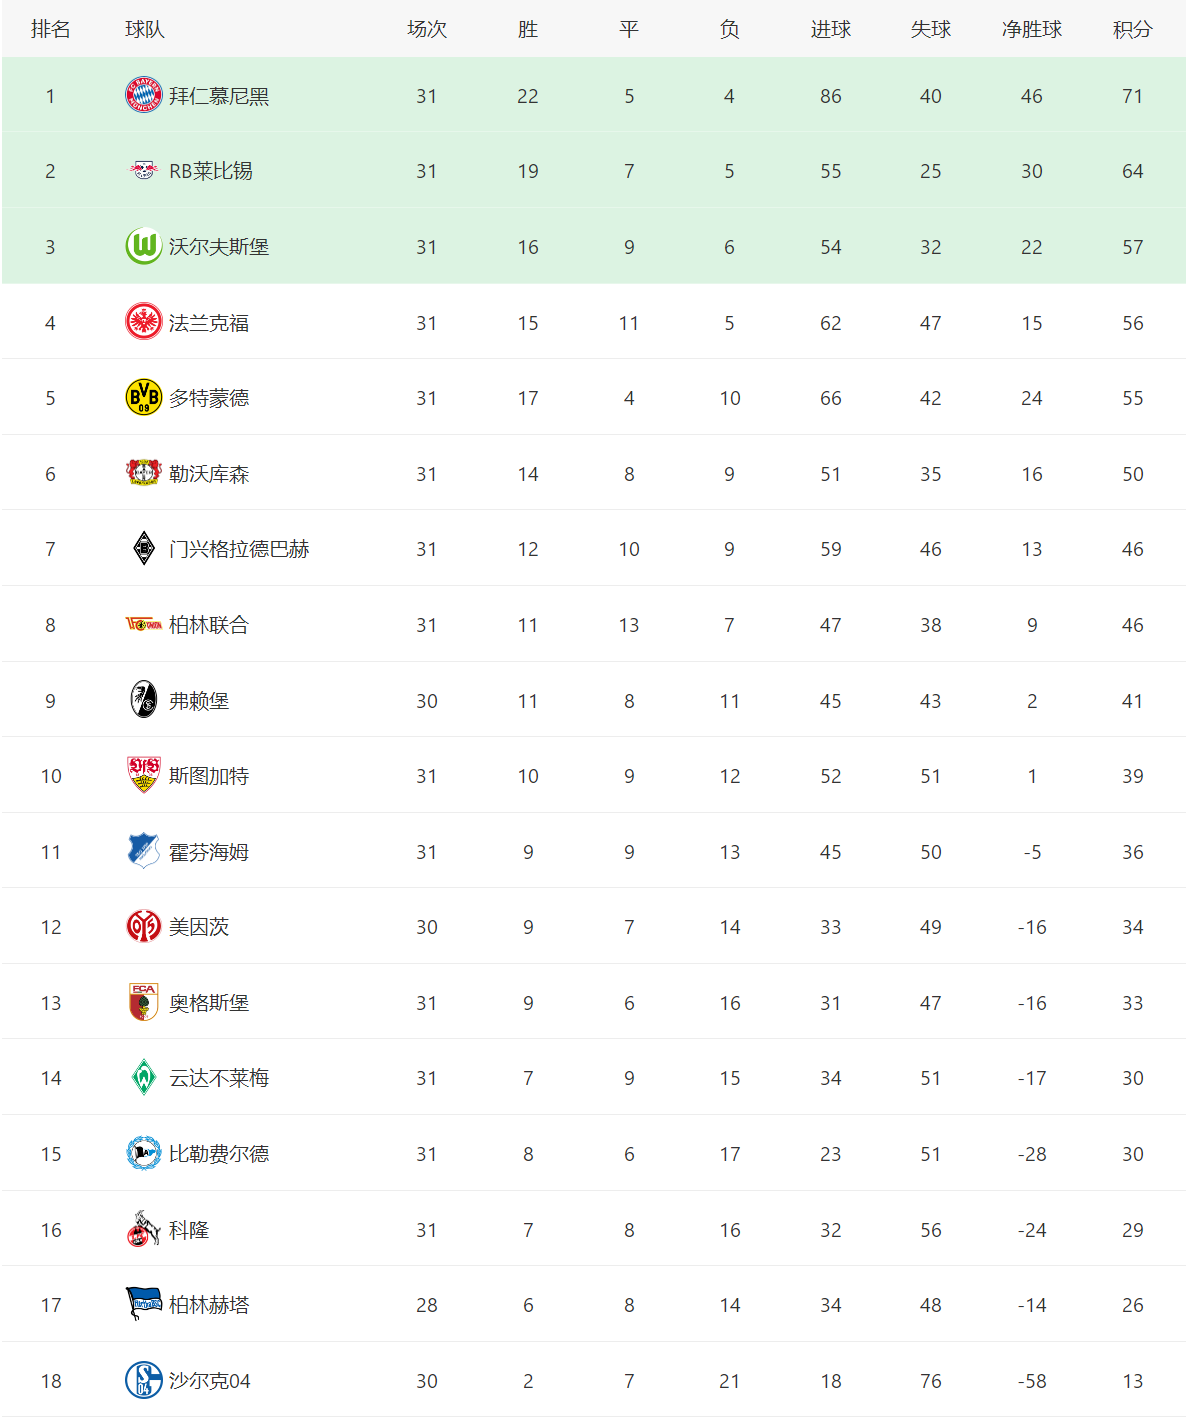Open the 云达不莱梅 team name link

tap(219, 1078)
